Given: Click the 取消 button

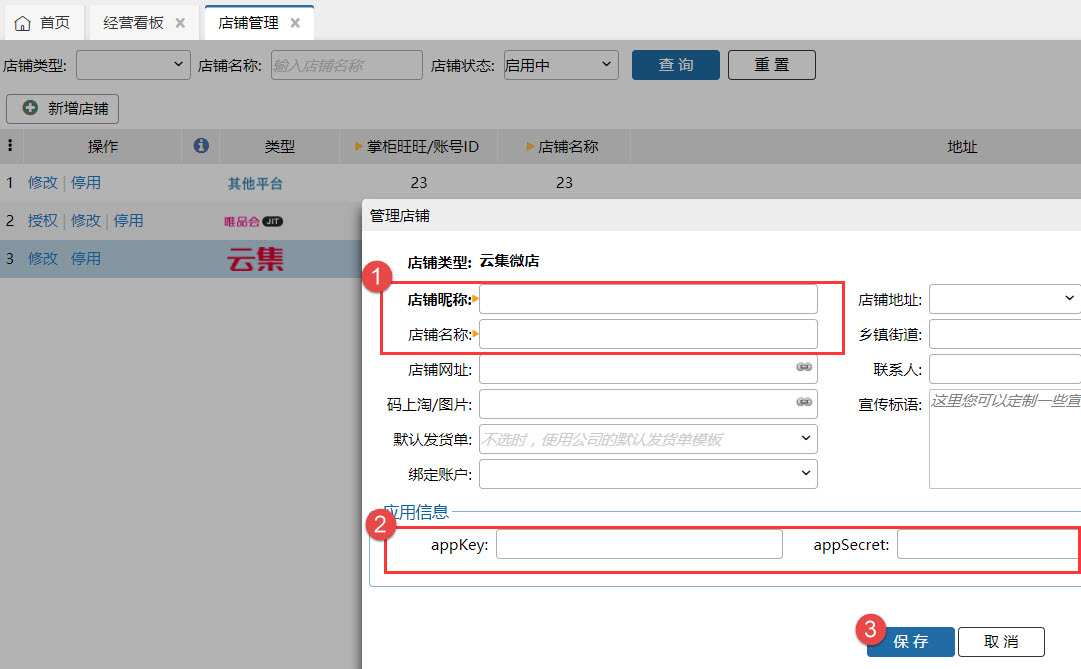Looking at the screenshot, I should pos(1001,642).
